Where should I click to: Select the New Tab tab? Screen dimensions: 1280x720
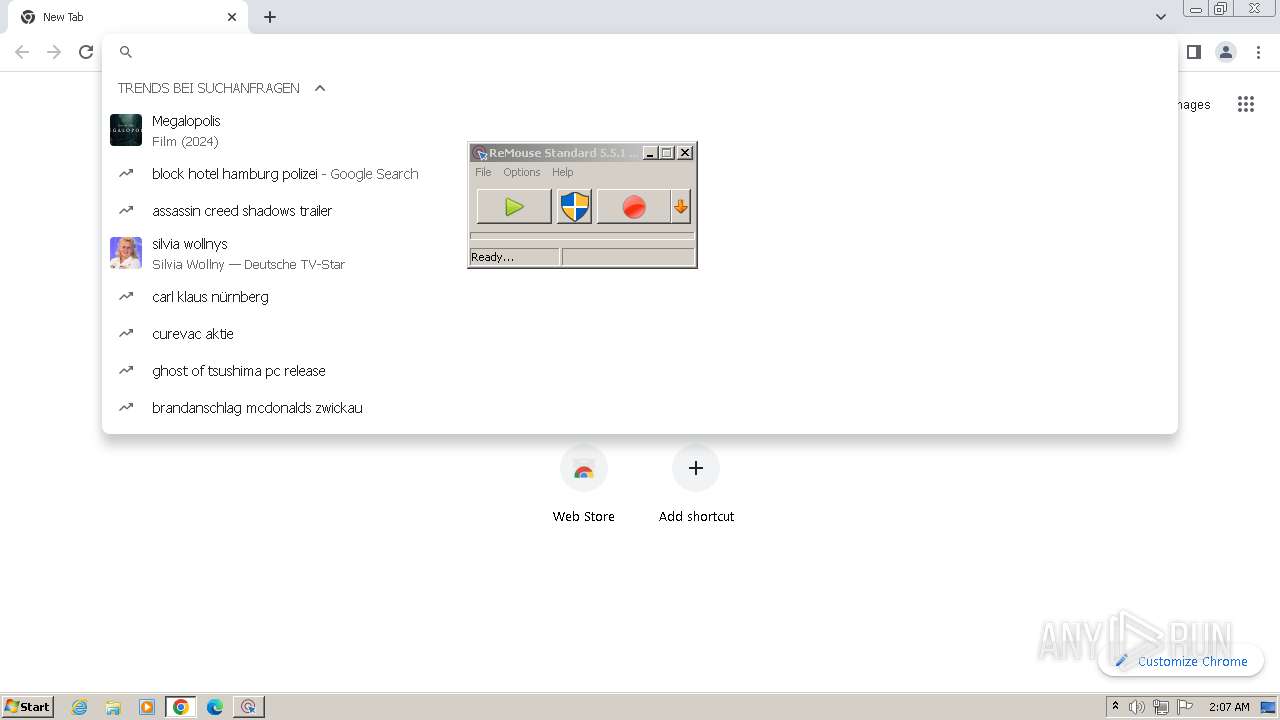click(128, 17)
